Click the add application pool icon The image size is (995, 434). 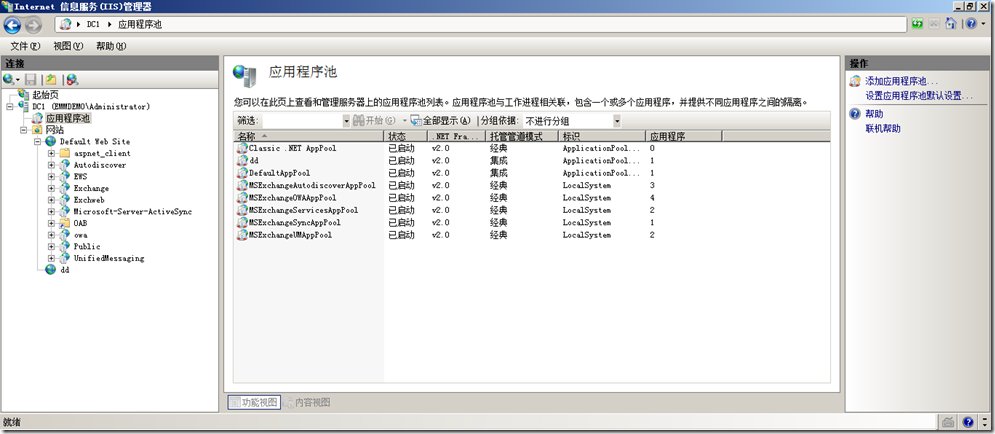click(x=855, y=81)
